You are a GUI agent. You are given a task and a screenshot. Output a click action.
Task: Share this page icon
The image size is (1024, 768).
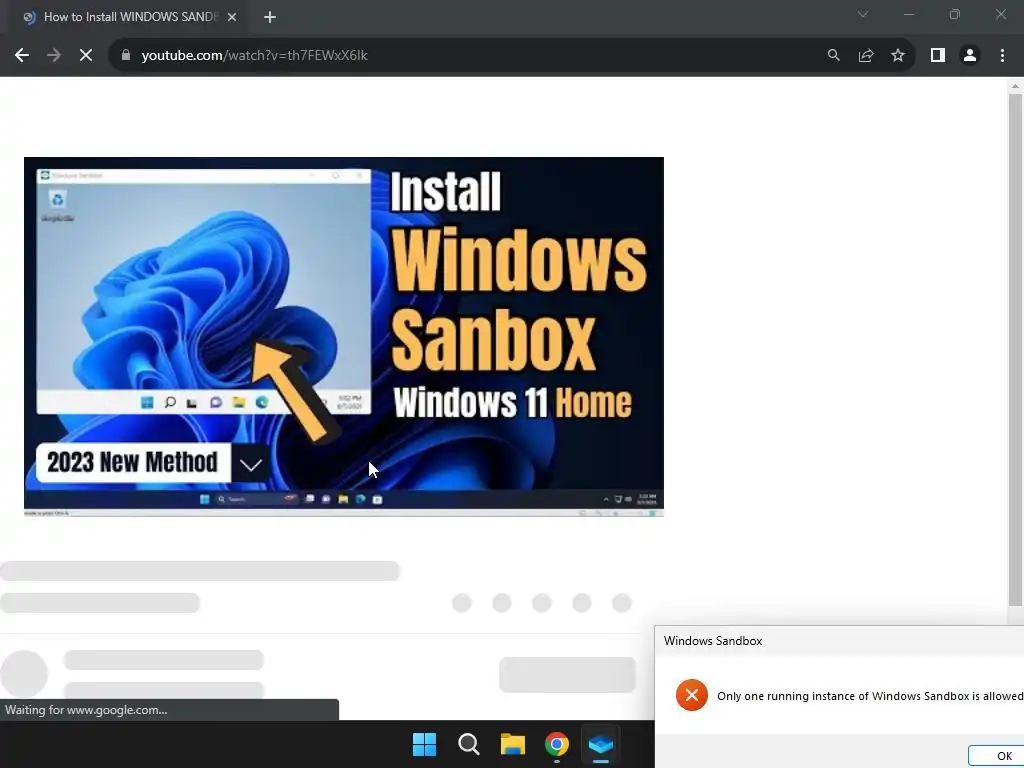pos(866,56)
